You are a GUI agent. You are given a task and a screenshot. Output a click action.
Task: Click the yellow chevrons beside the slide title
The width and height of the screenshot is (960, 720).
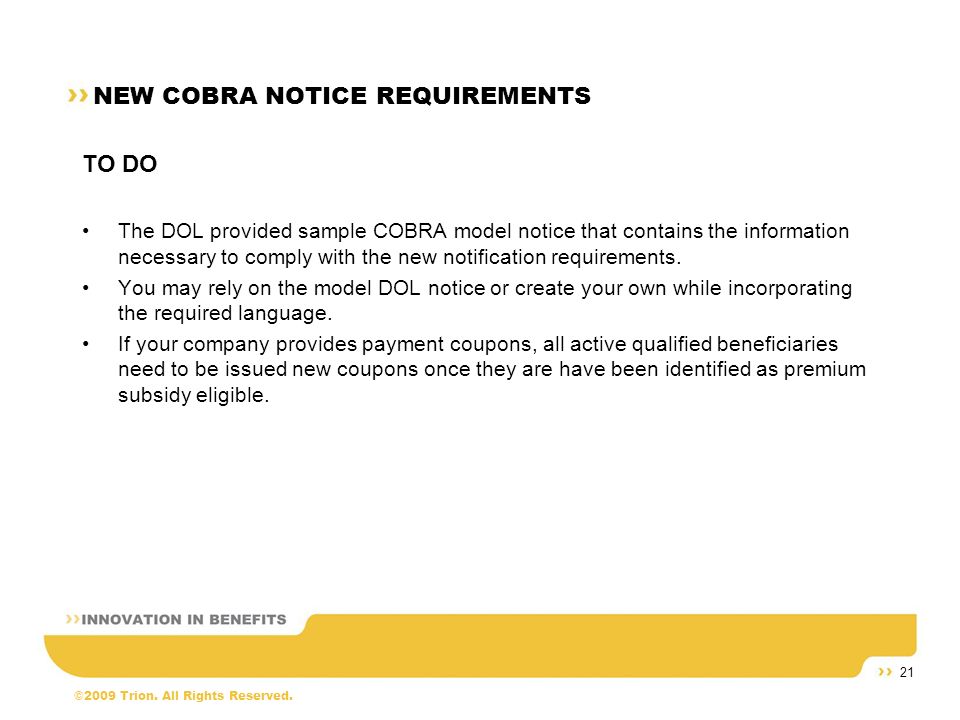[x=78, y=96]
